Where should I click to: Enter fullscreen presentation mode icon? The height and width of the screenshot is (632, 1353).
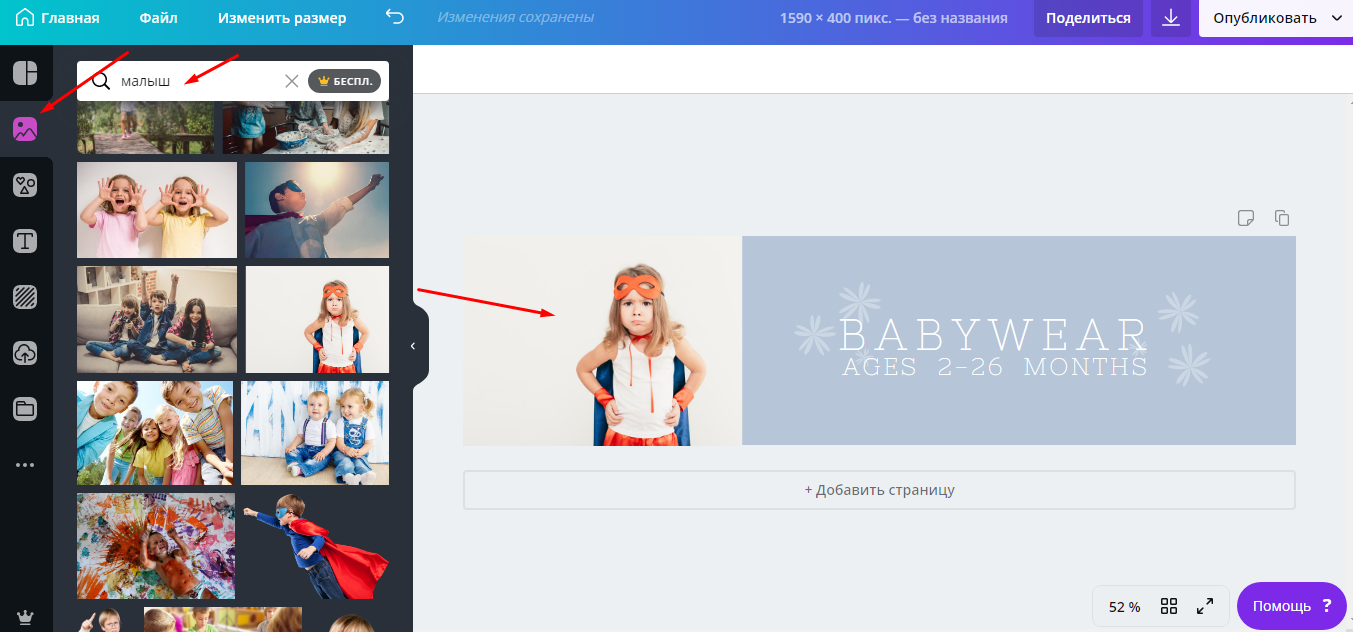1205,606
